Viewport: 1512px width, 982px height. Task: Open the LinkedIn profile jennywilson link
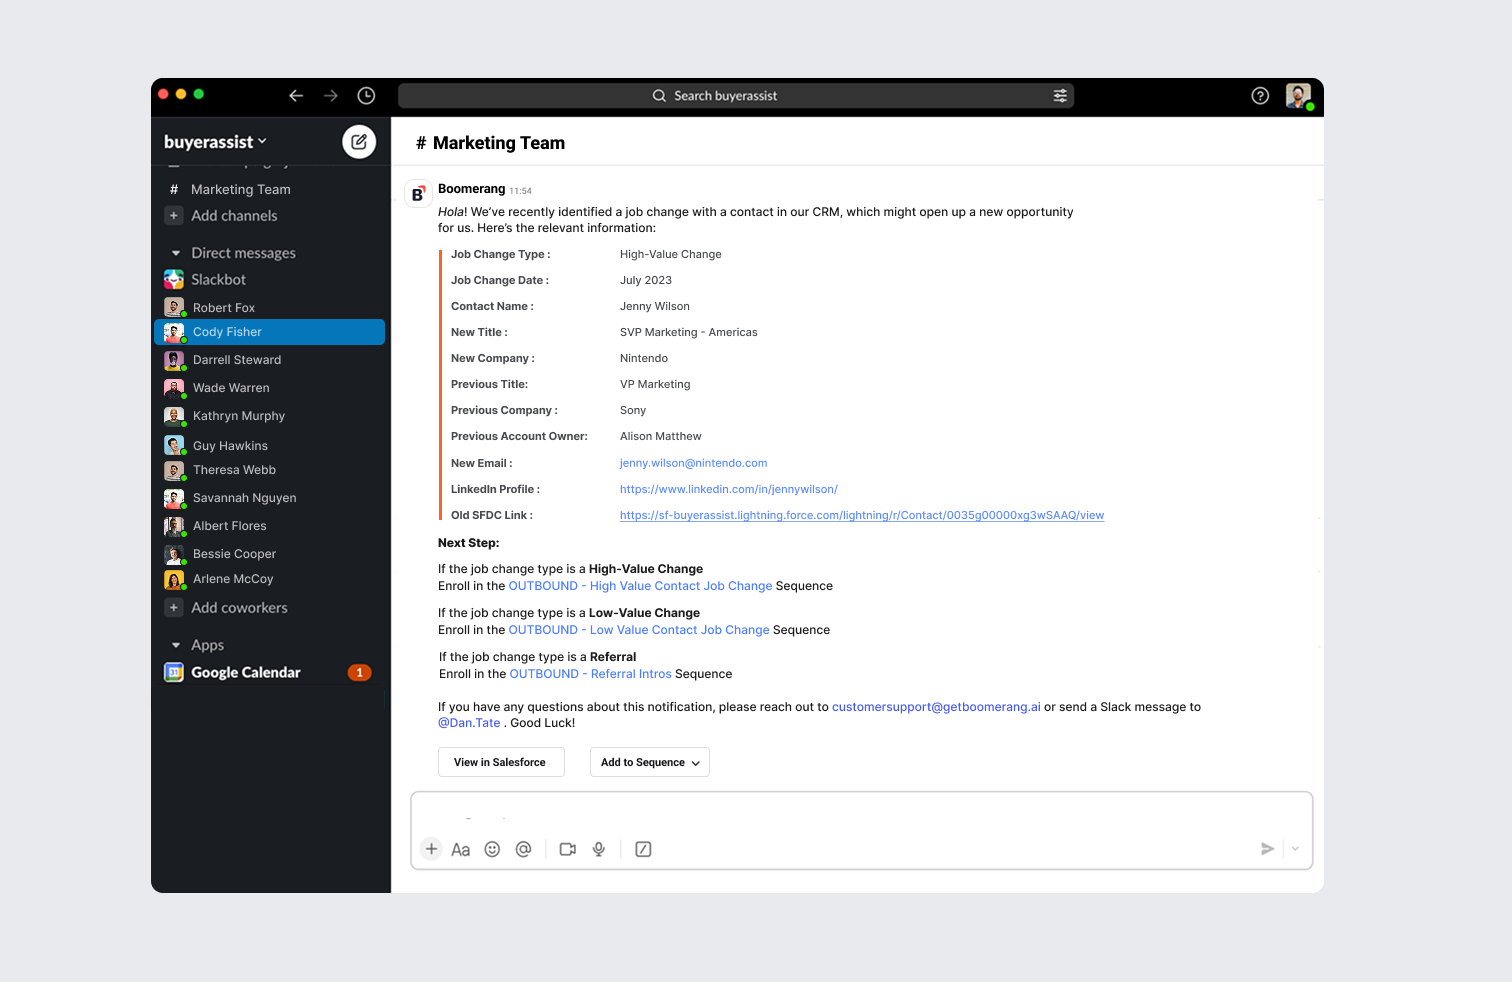[728, 489]
